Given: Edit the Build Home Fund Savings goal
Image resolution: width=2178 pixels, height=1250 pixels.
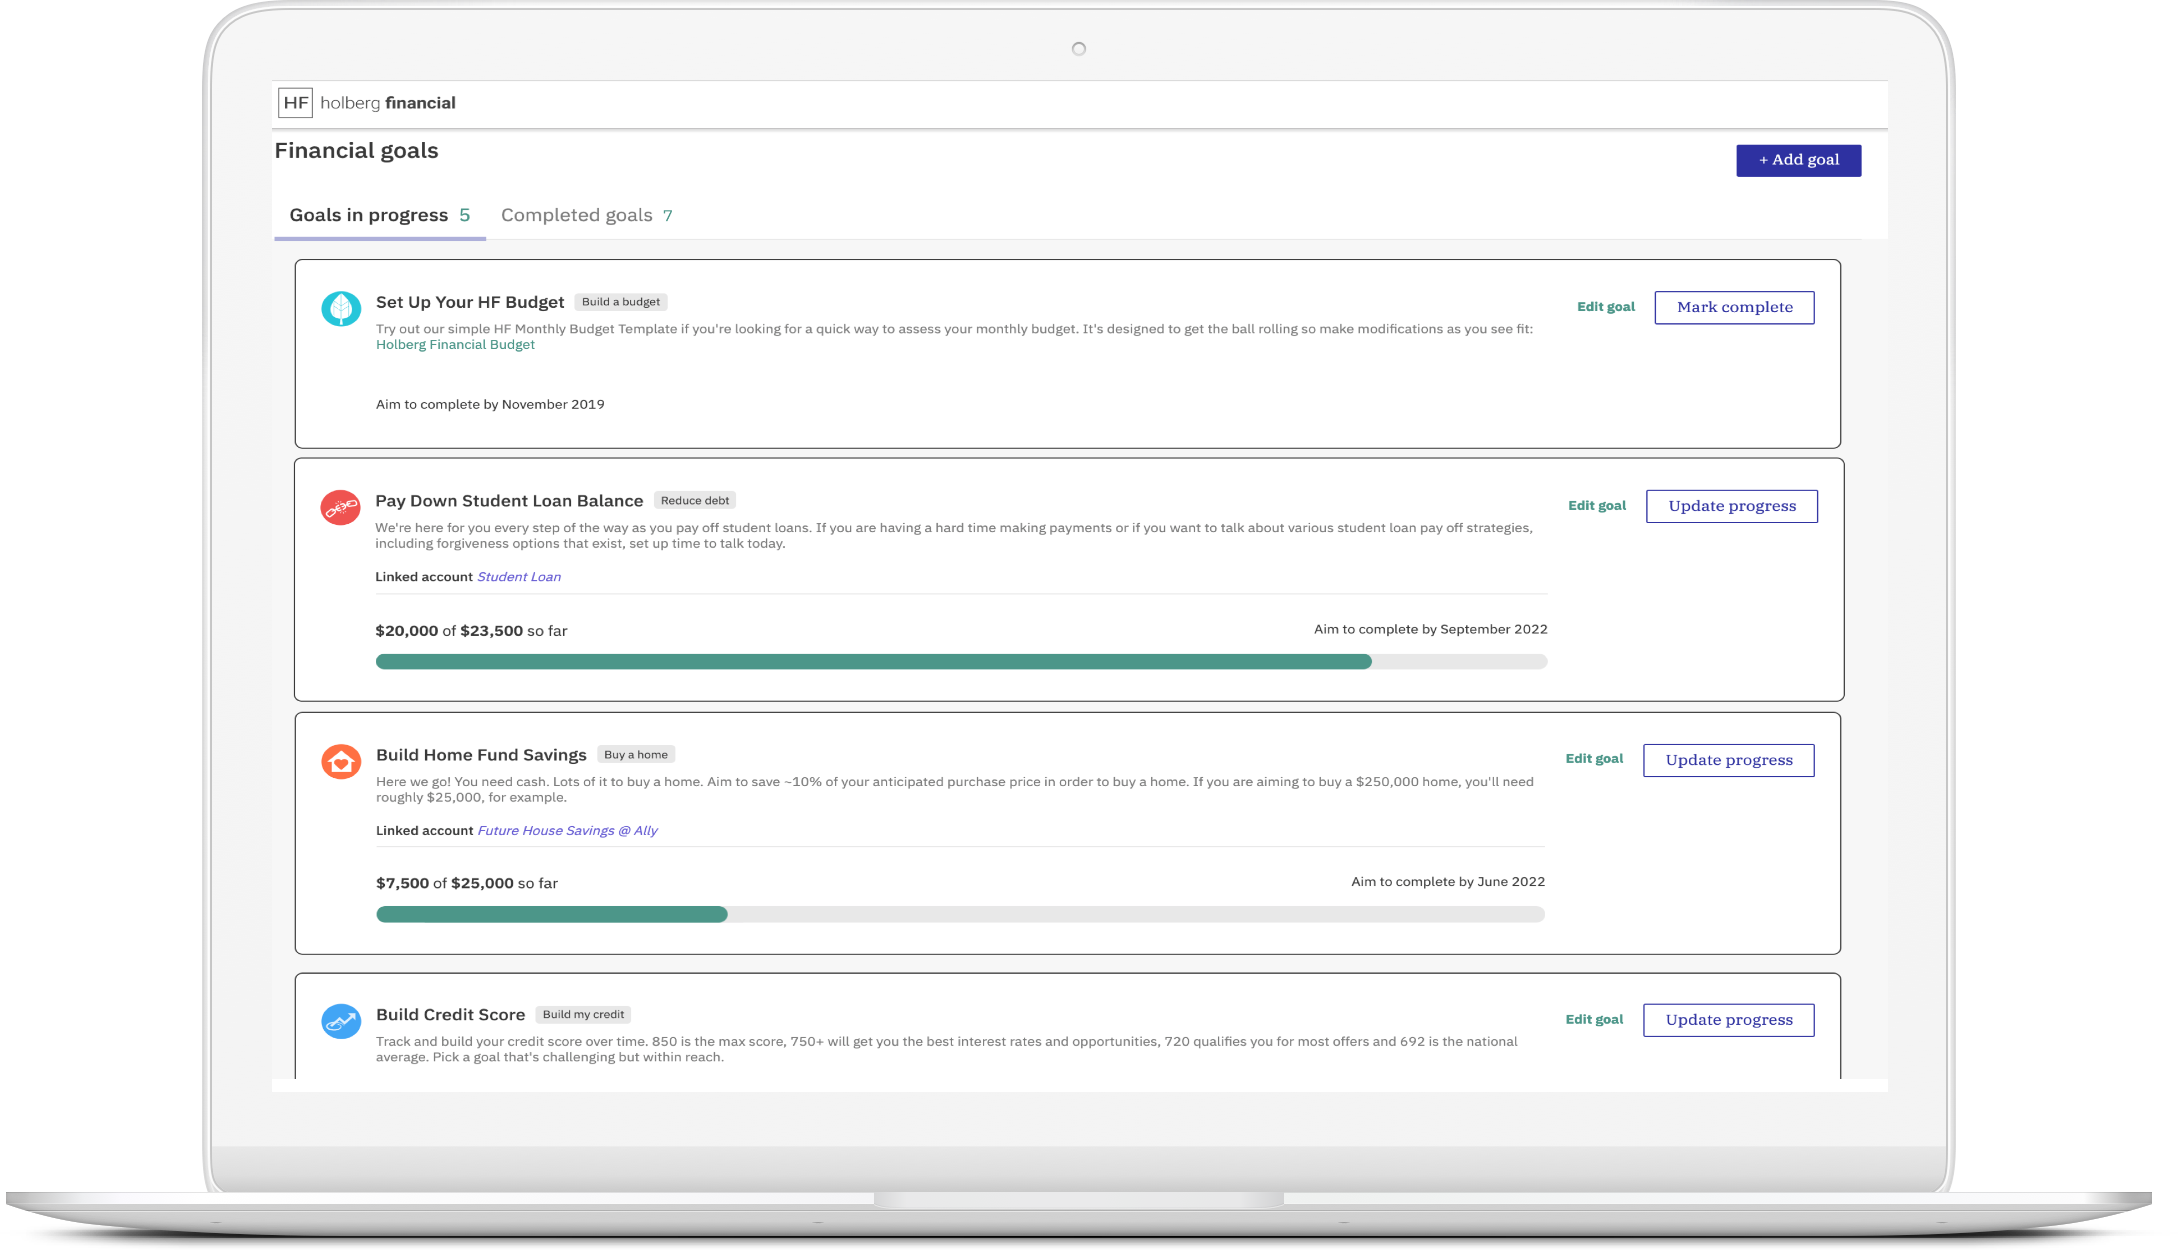Looking at the screenshot, I should [1593, 759].
